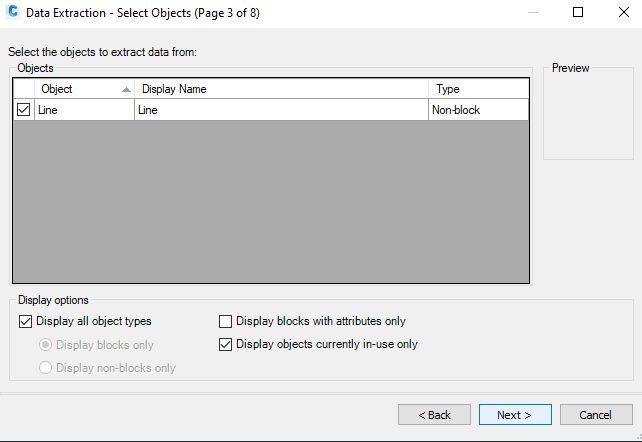Toggle Display all object types checkbox
The image size is (642, 442).
point(26,321)
